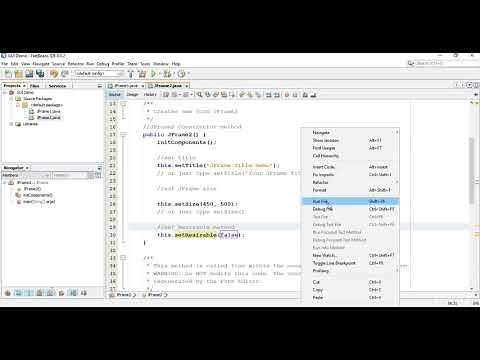Click the Redo toolbar icon
Viewport: 480px width, 360px height.
(65, 74)
